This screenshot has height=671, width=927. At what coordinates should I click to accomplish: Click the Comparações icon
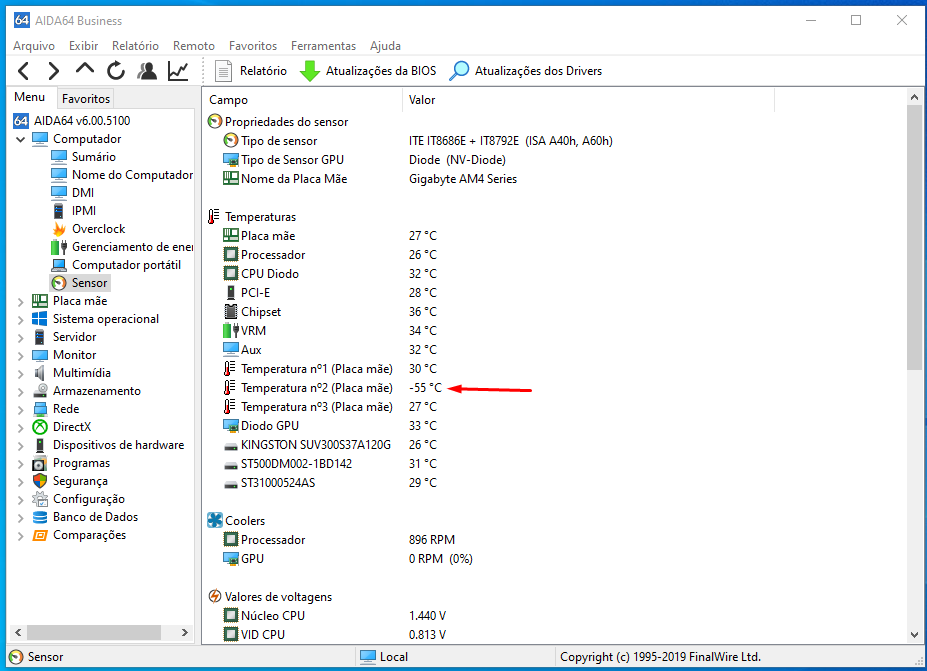point(40,535)
